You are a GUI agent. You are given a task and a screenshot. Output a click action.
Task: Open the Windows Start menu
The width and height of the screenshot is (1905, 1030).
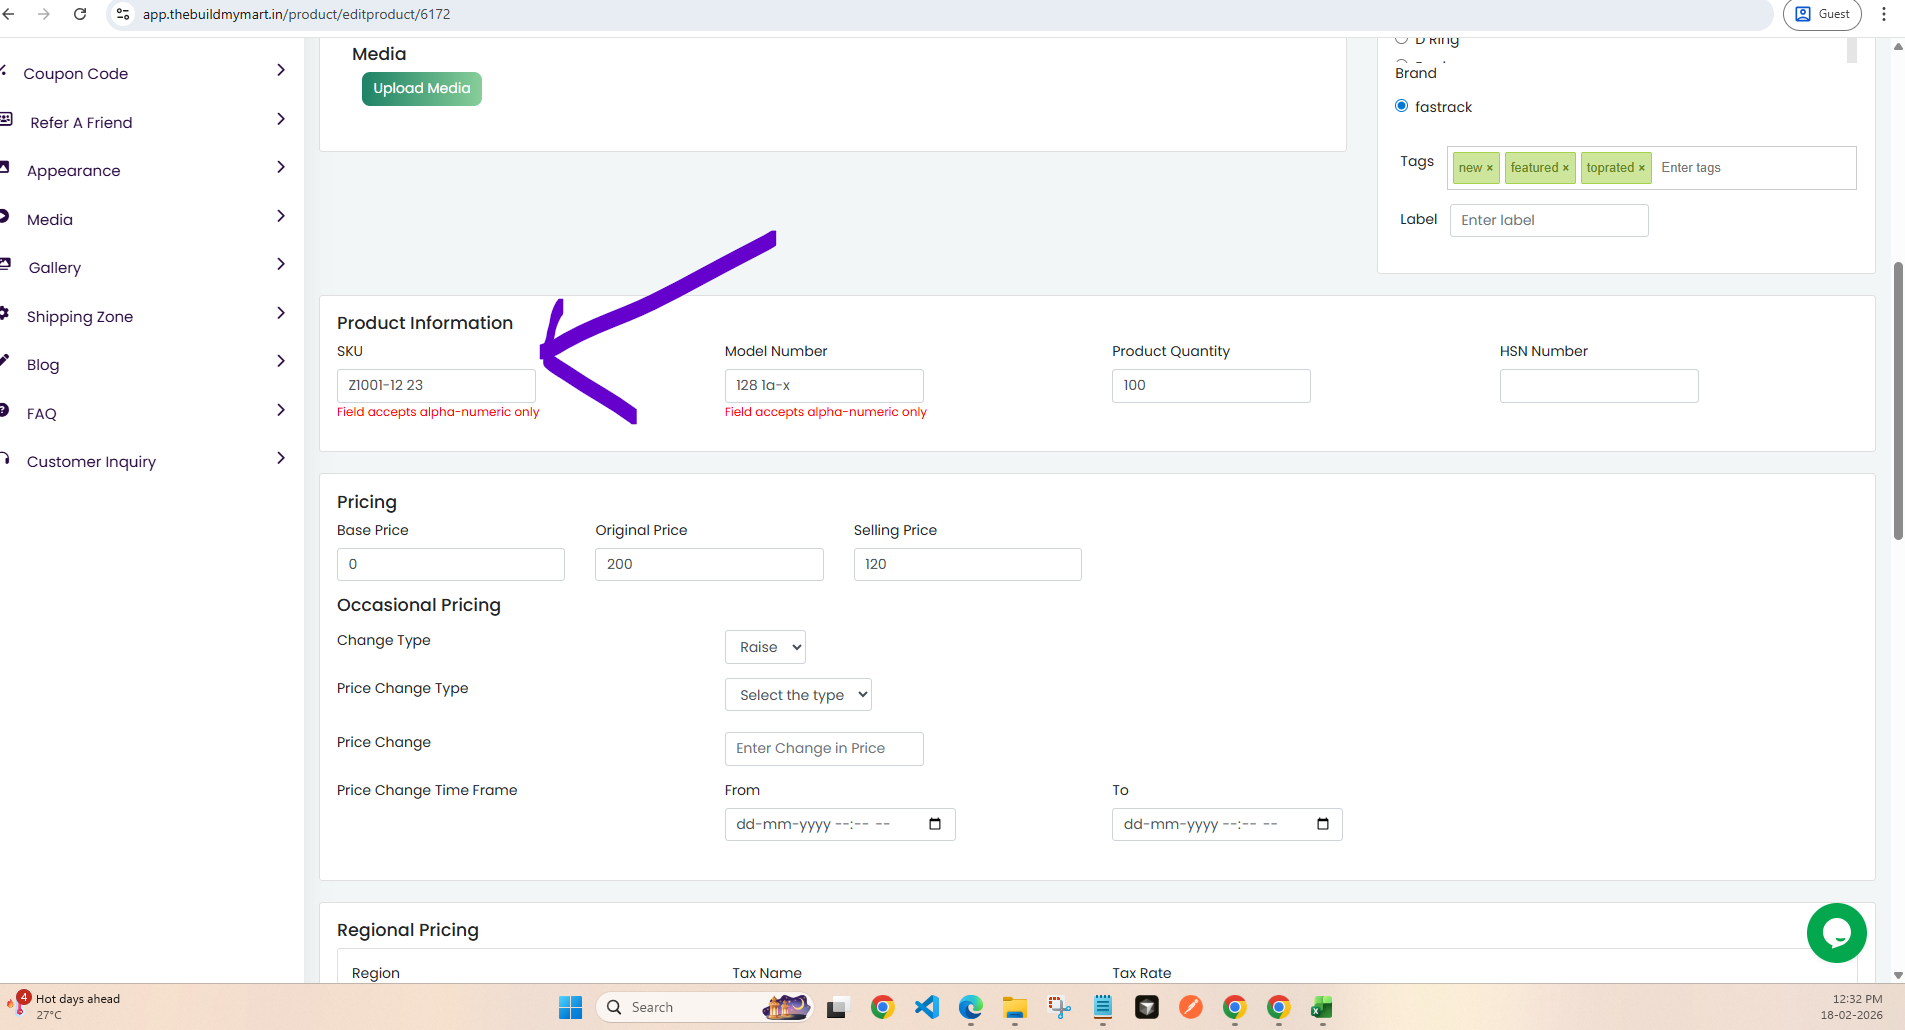pyautogui.click(x=570, y=1007)
